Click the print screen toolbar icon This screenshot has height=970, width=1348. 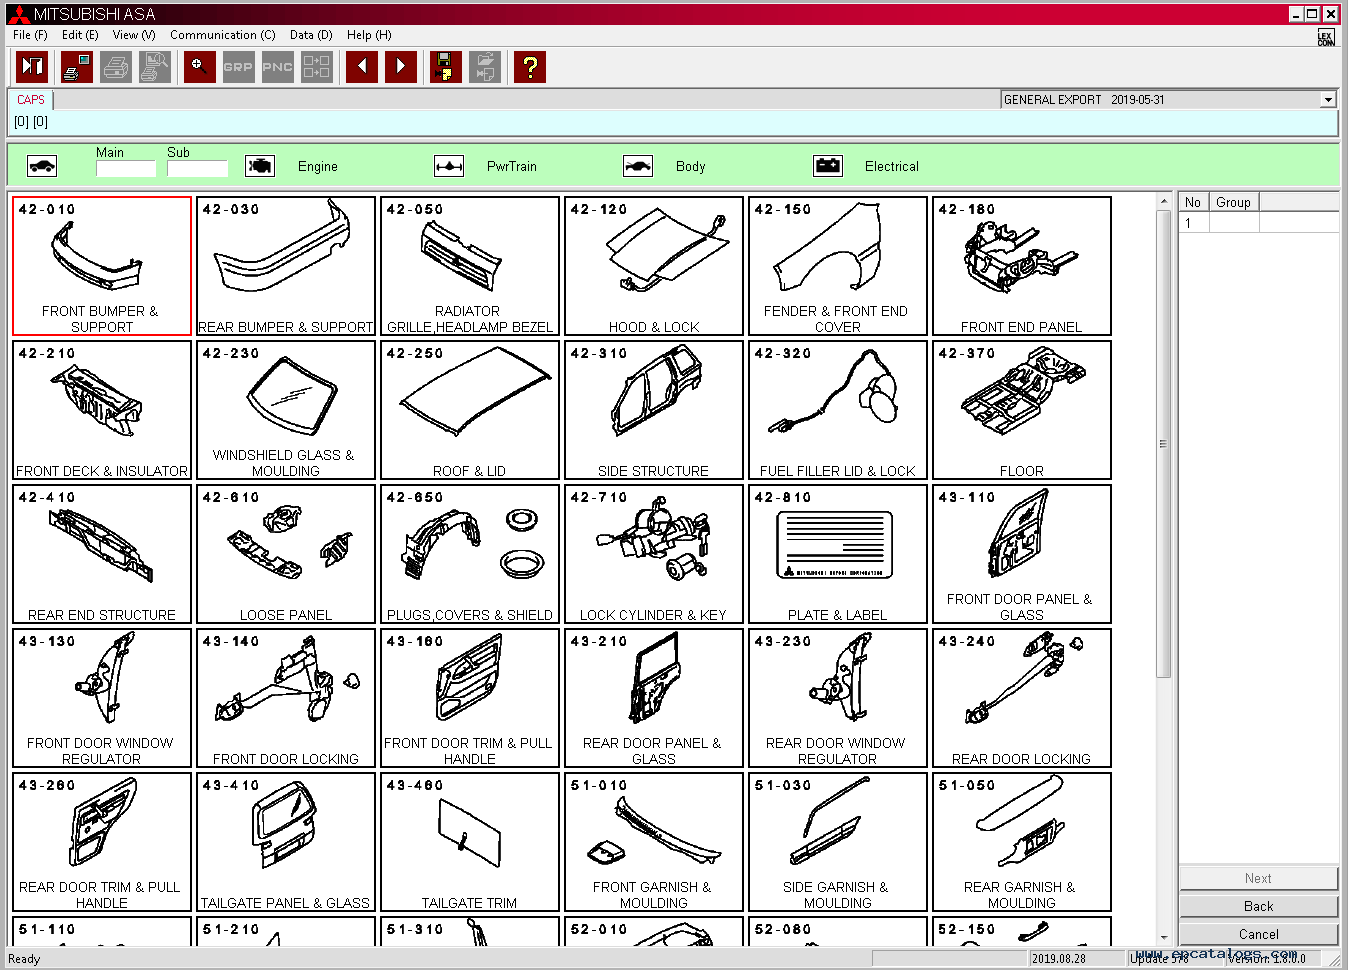click(x=77, y=67)
